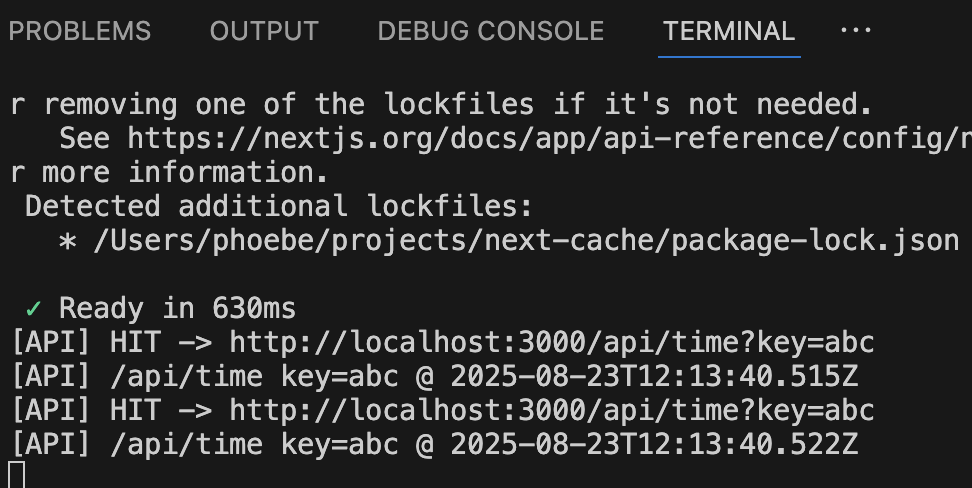
Task: Switch to the OUTPUT tab
Action: pyautogui.click(x=264, y=31)
